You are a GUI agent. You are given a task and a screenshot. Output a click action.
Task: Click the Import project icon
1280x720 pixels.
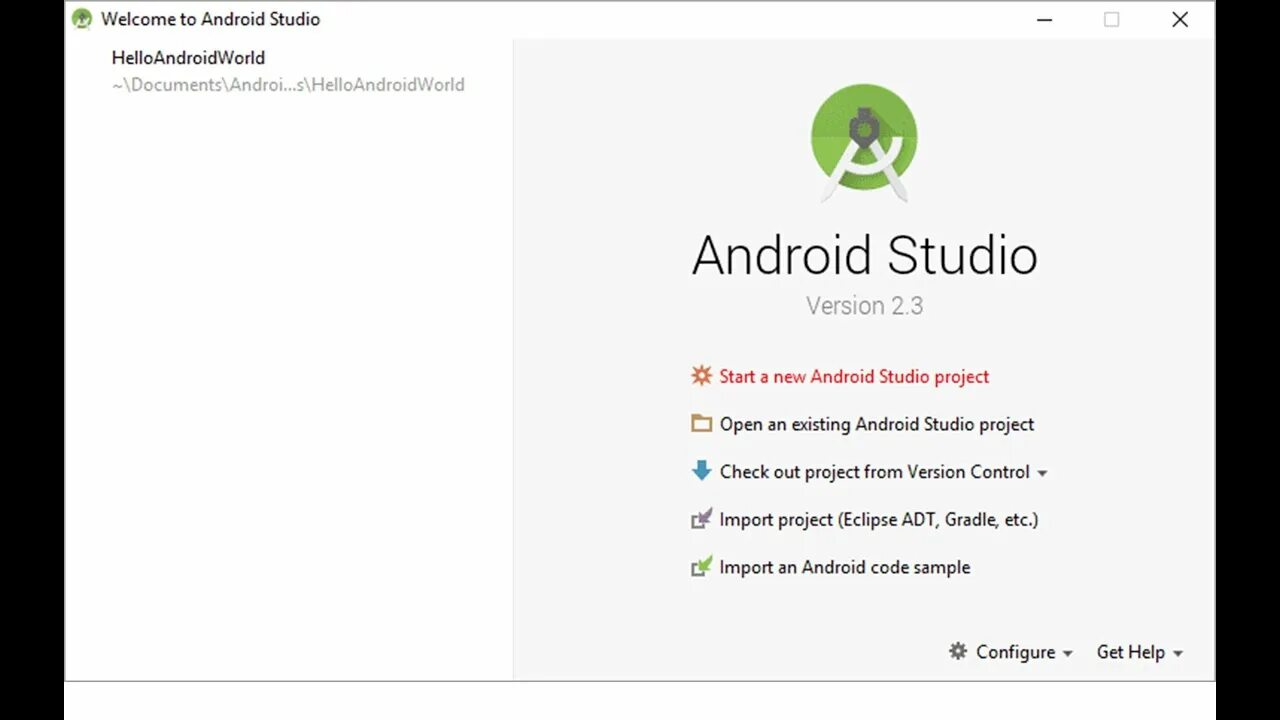click(x=701, y=519)
